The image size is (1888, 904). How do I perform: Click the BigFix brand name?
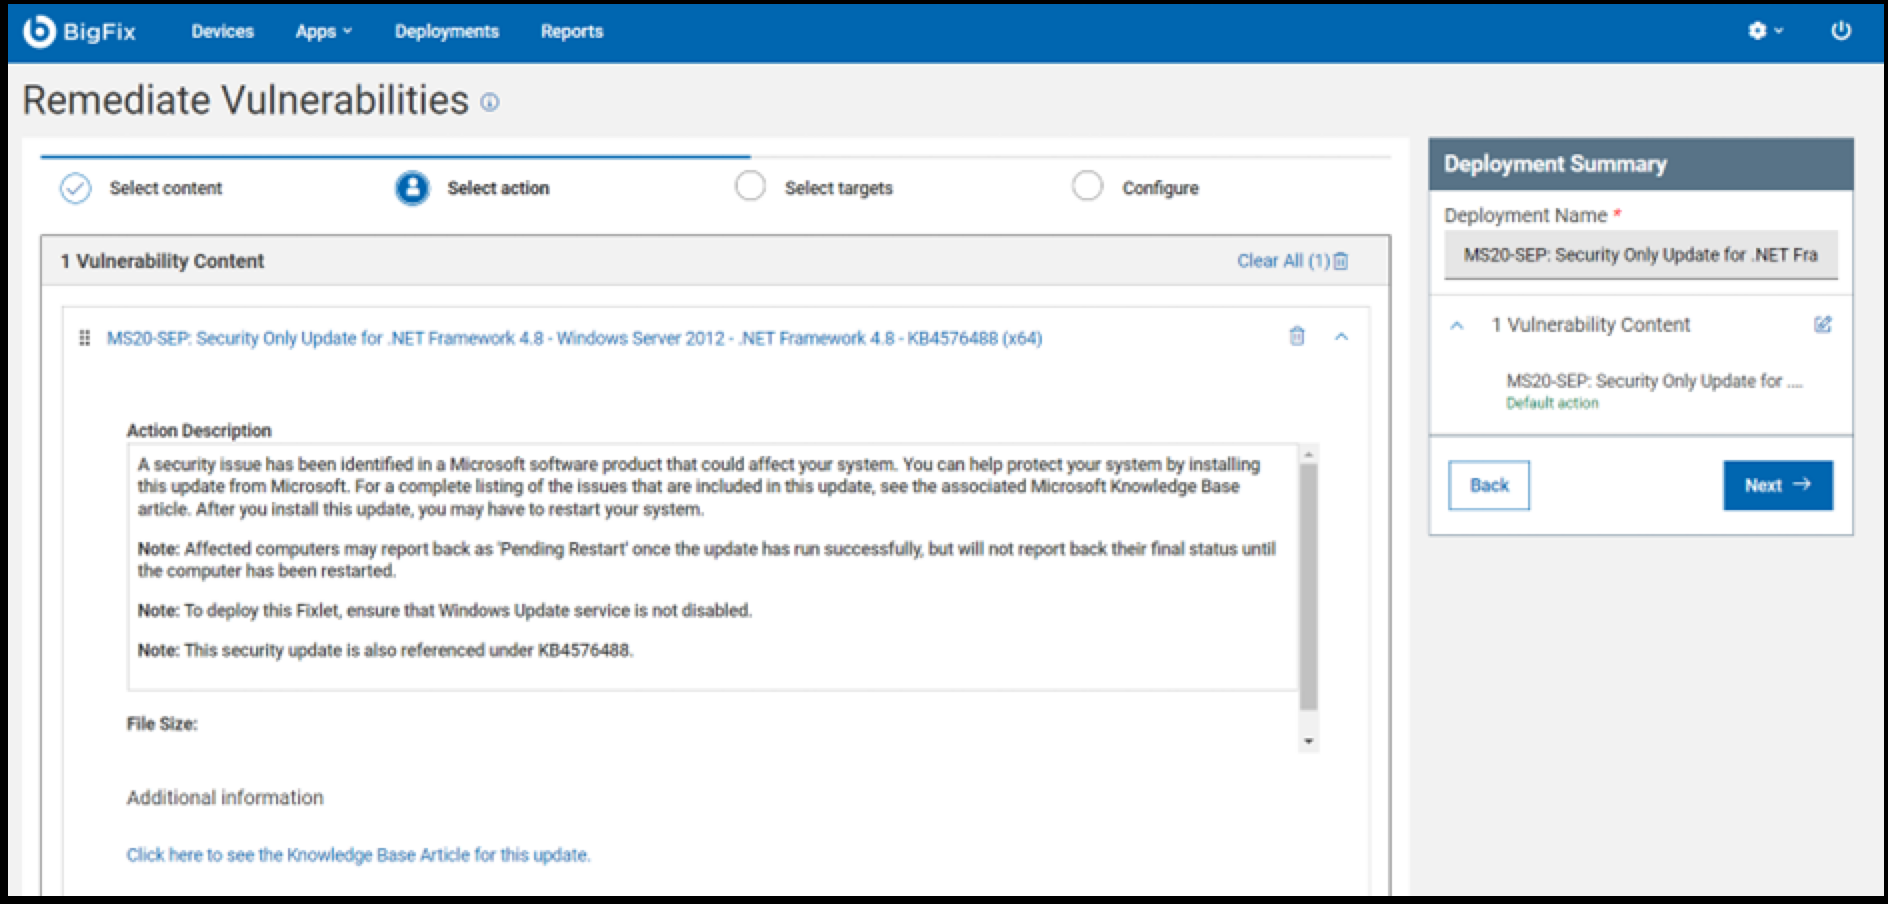(99, 31)
